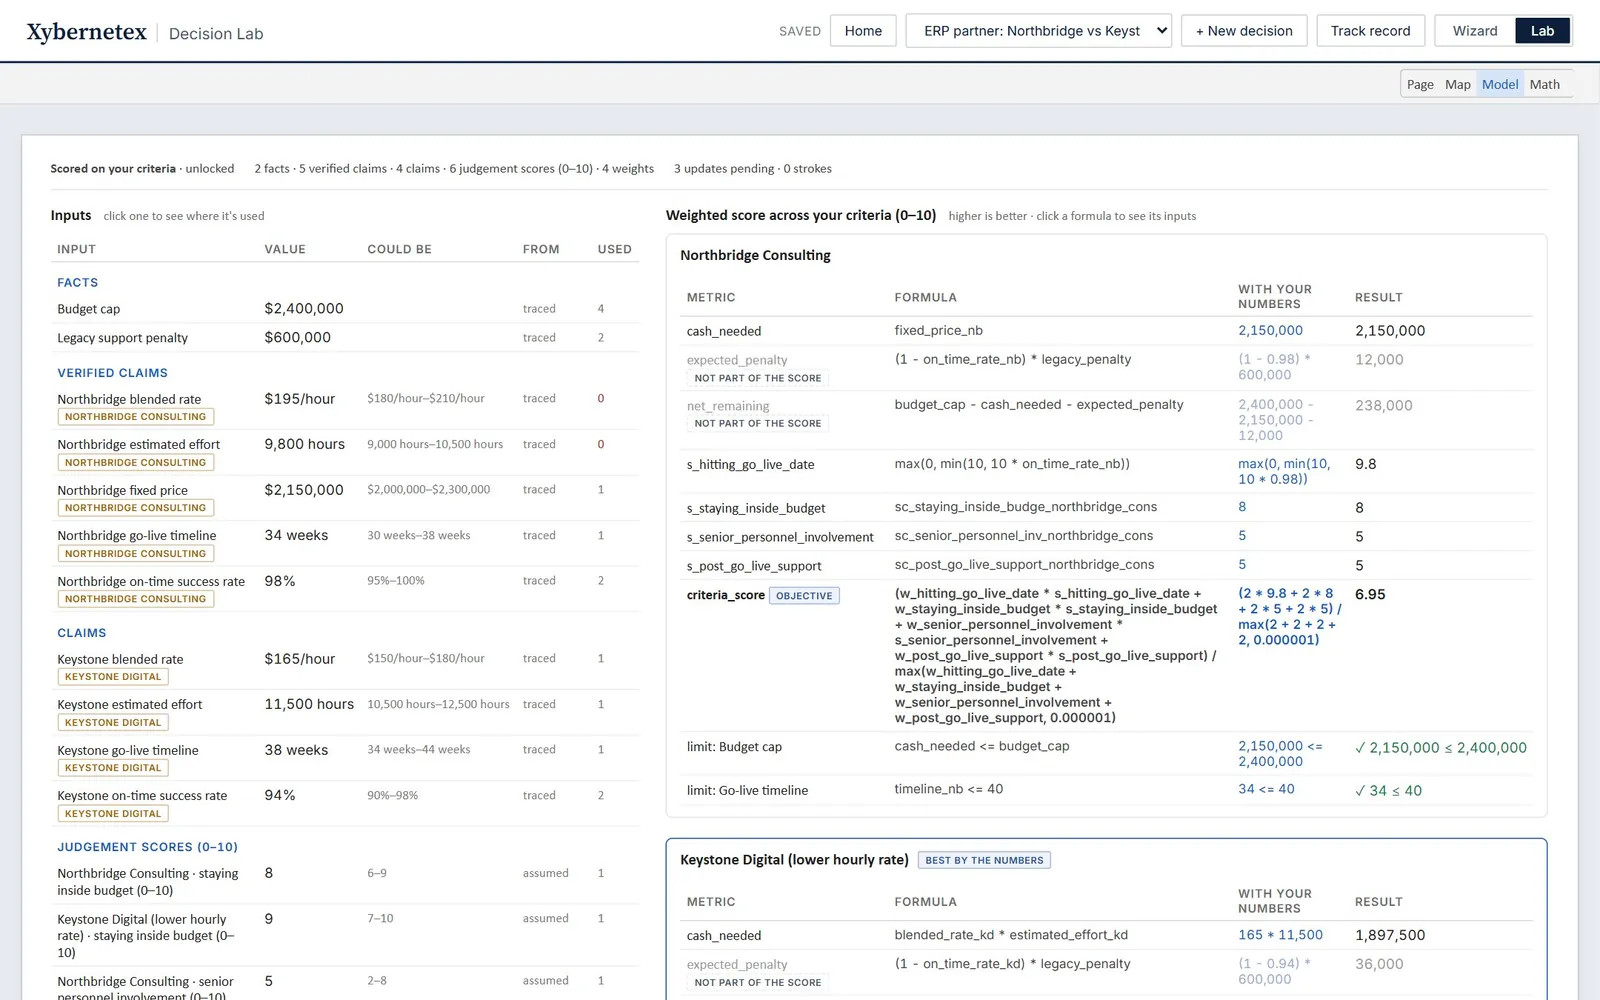The image size is (1600, 1000).
Task: Select the Budget cap input row
Action: click(345, 308)
